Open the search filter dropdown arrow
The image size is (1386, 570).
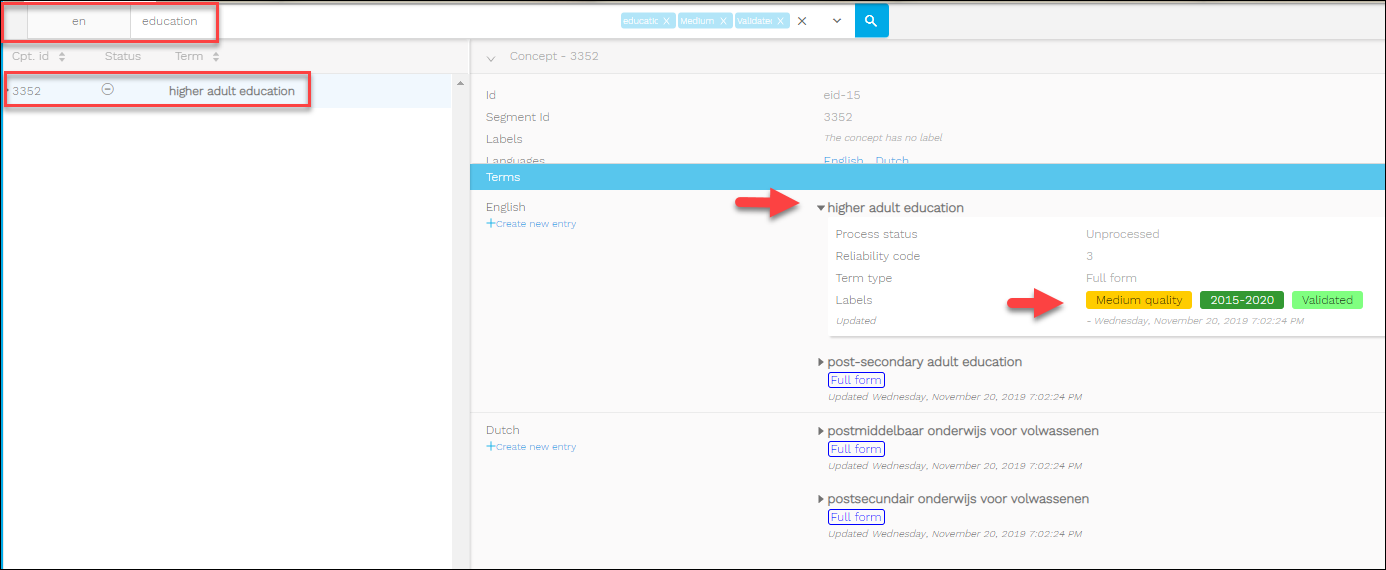coord(837,21)
